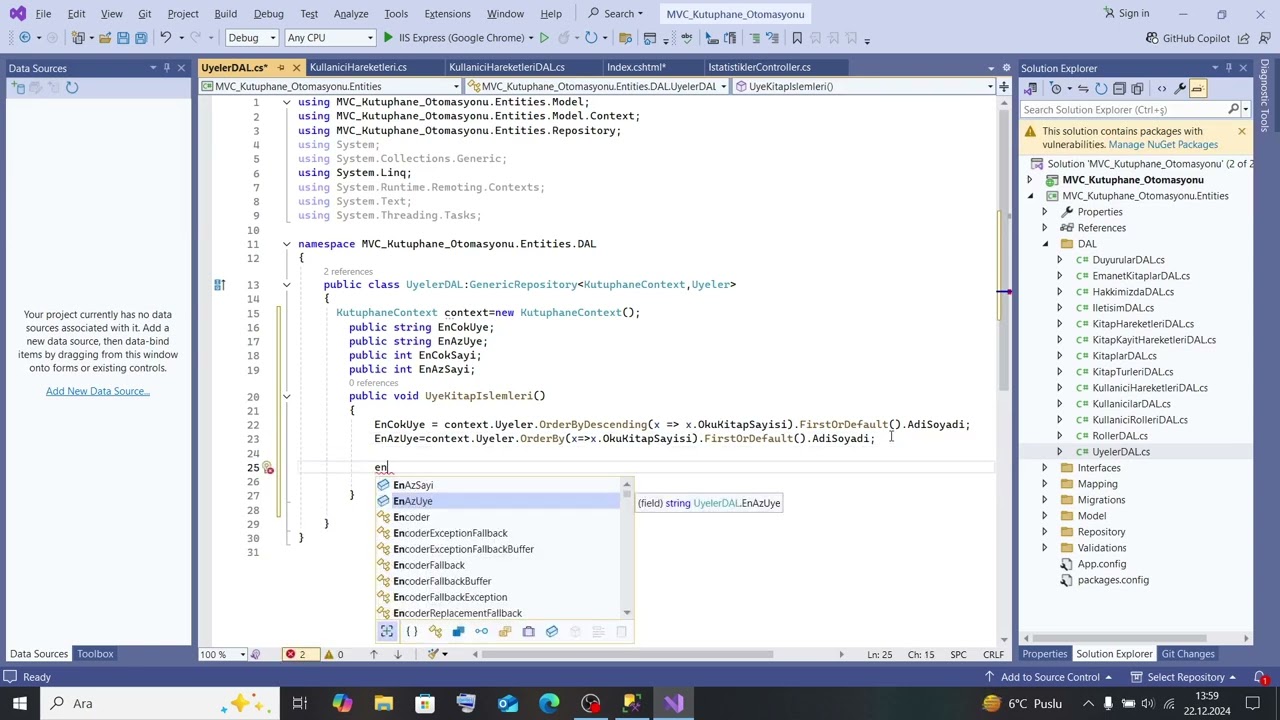1280x720 pixels.
Task: Toggle namespaces filter in IntelliSense popup
Action: [x=411, y=632]
